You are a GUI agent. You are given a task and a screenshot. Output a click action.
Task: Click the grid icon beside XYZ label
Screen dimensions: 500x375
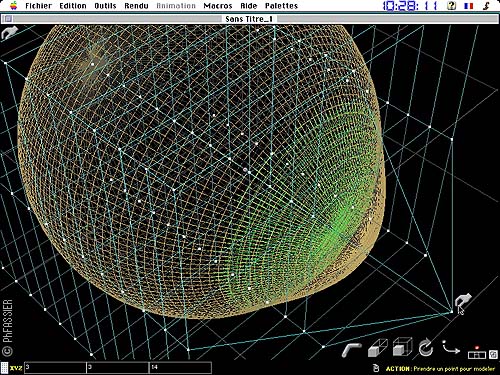(x=4, y=368)
